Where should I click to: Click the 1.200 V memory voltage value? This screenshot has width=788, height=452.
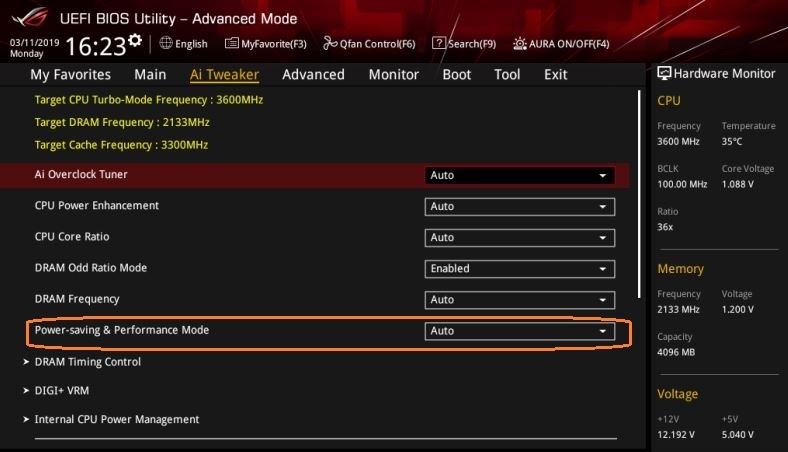(738, 309)
